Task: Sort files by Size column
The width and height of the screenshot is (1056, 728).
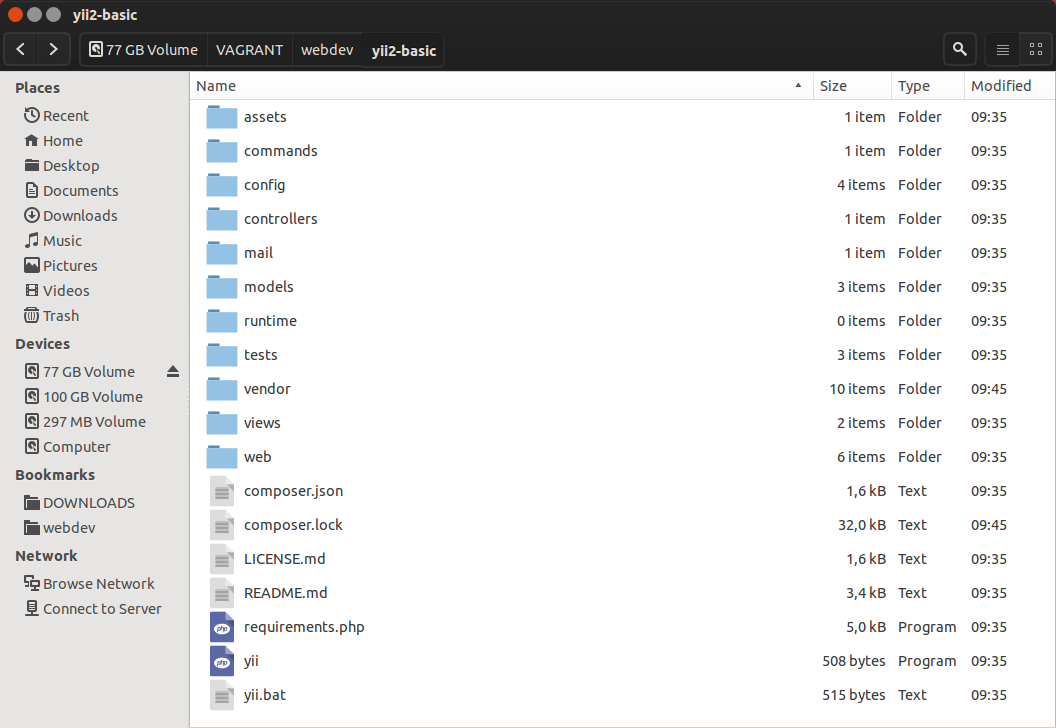Action: 850,86
